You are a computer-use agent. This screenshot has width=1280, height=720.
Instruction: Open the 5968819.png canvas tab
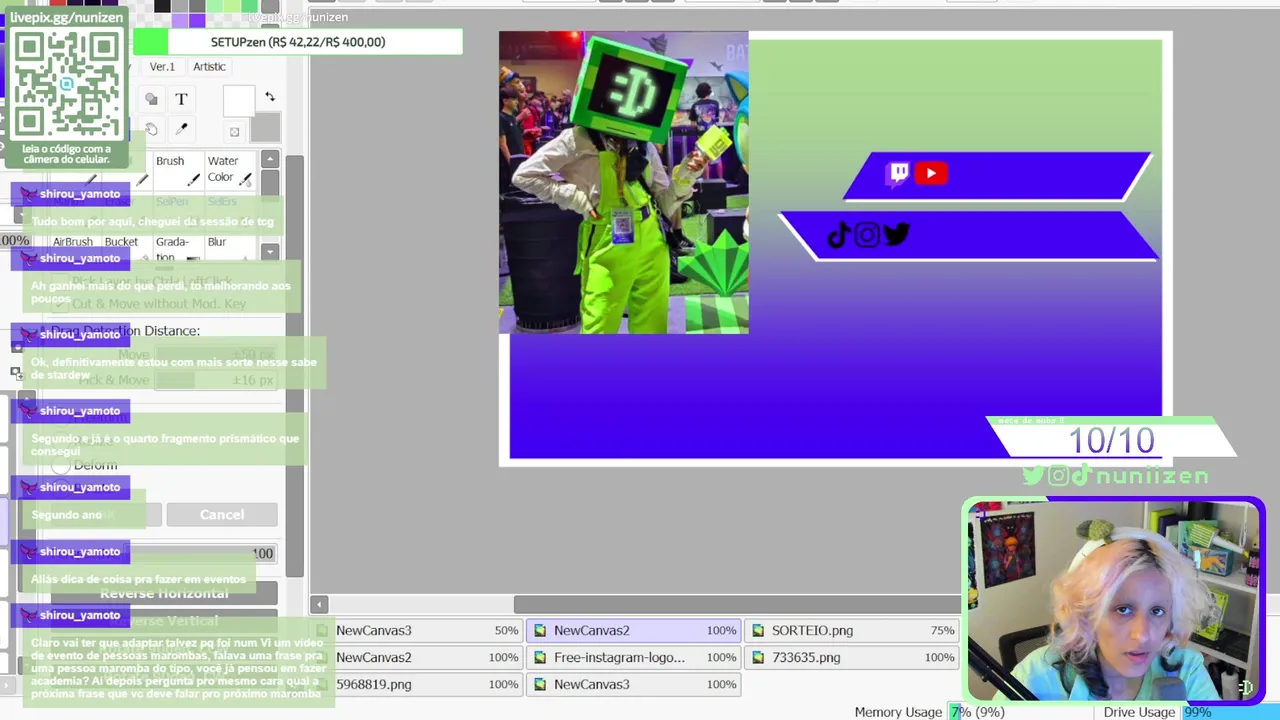(x=419, y=685)
